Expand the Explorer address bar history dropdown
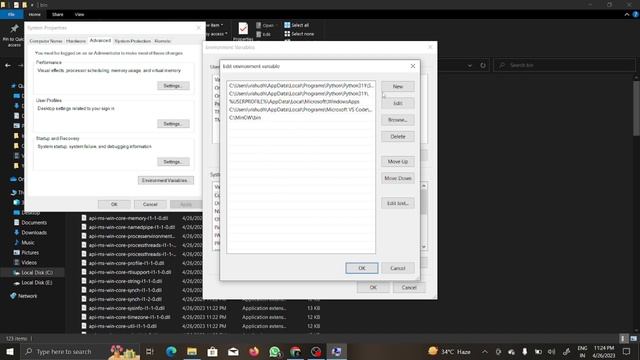 (x=470, y=65)
